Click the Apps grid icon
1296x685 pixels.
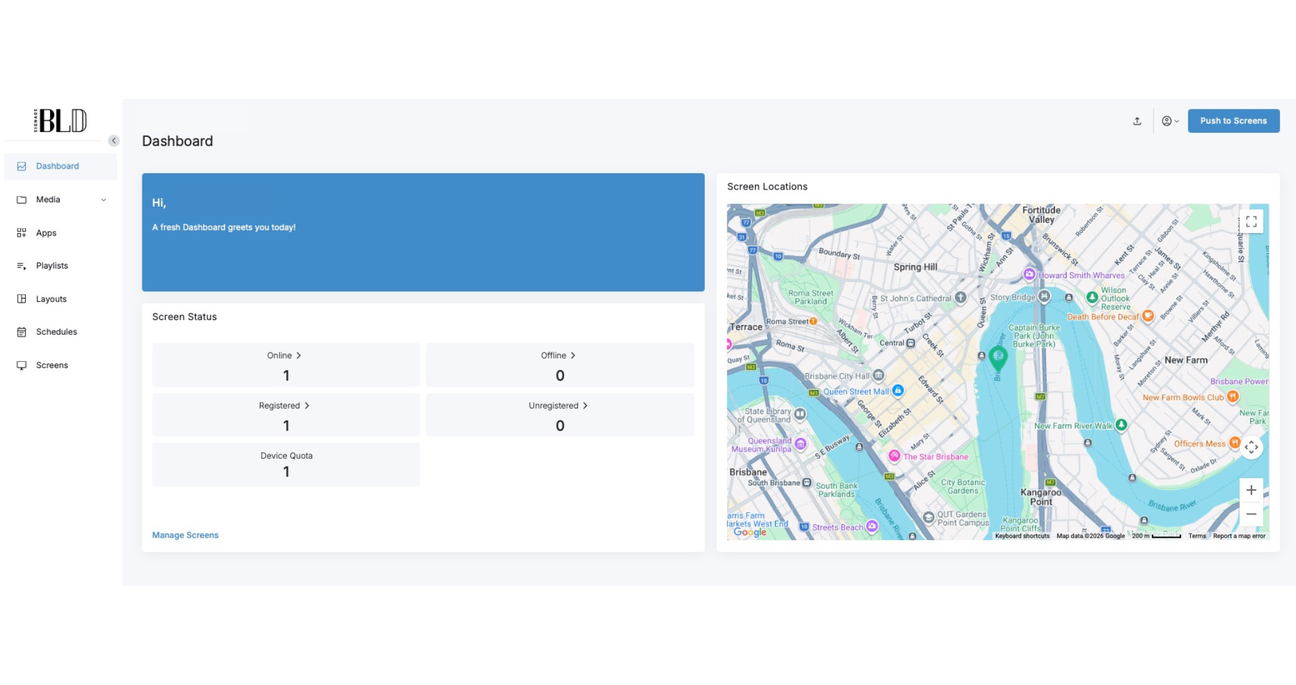pyautogui.click(x=22, y=233)
